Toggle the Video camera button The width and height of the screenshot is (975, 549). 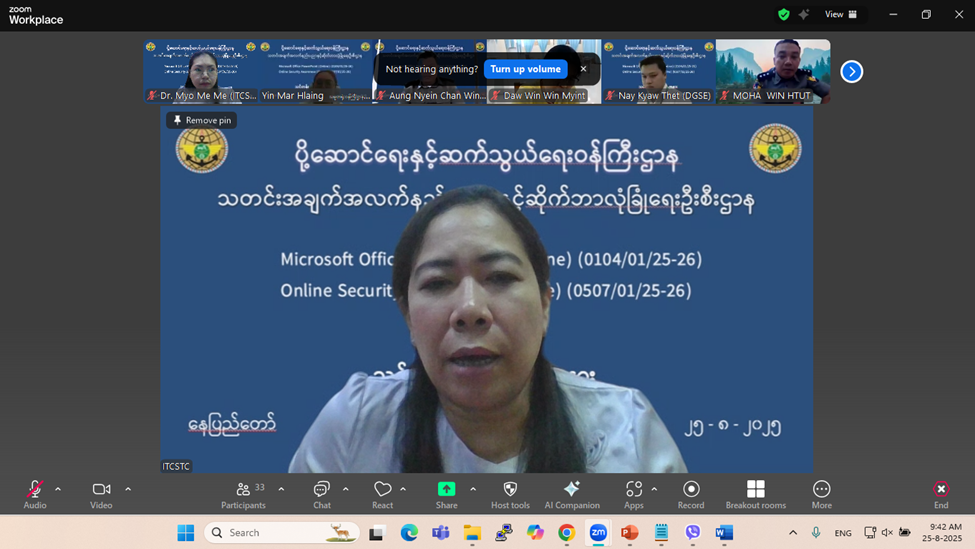[101, 489]
